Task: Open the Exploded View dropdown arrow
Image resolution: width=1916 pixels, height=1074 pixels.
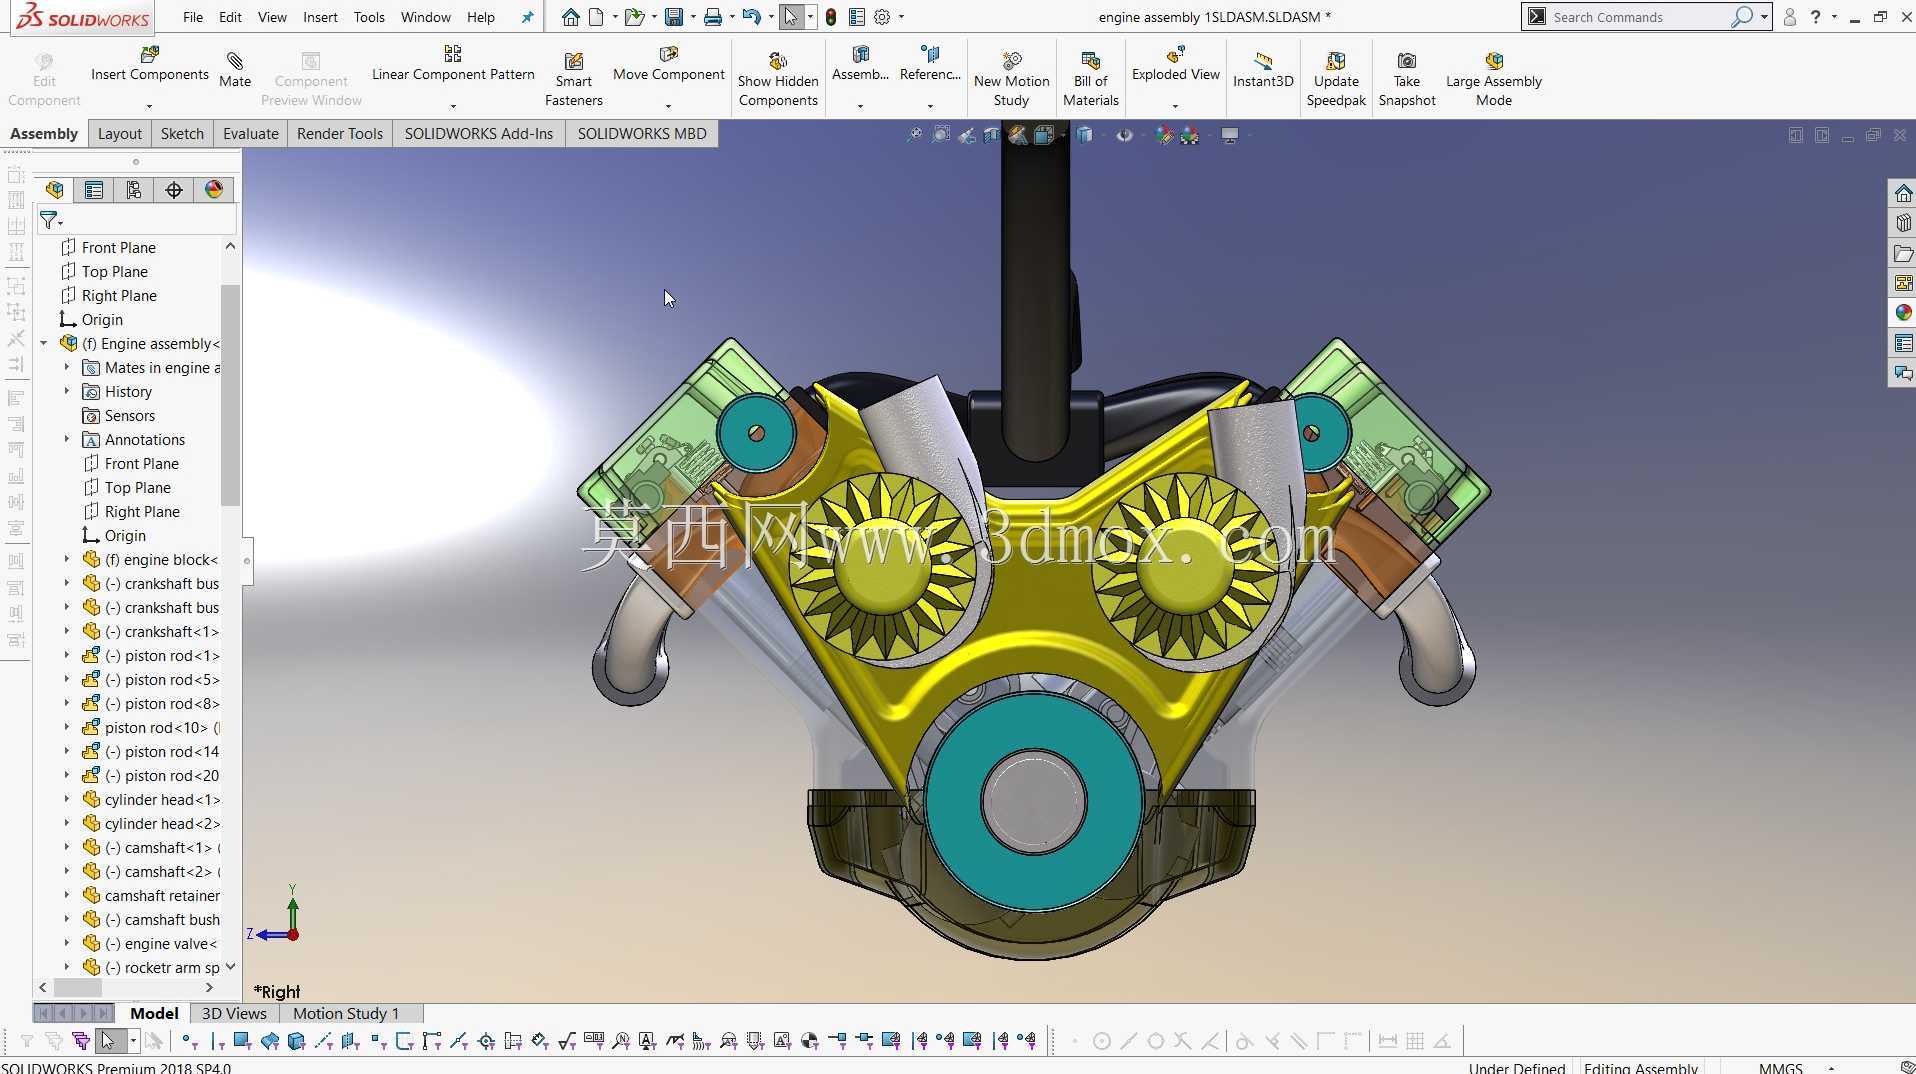Action: point(1175,105)
